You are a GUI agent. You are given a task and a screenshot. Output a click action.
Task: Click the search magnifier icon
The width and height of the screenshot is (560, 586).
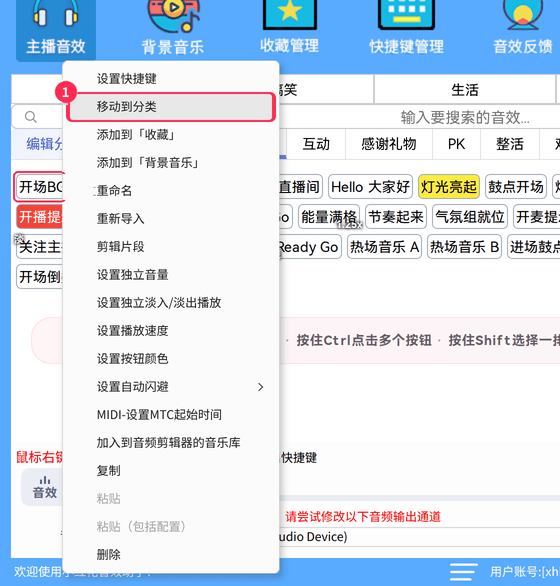[x=31, y=117]
